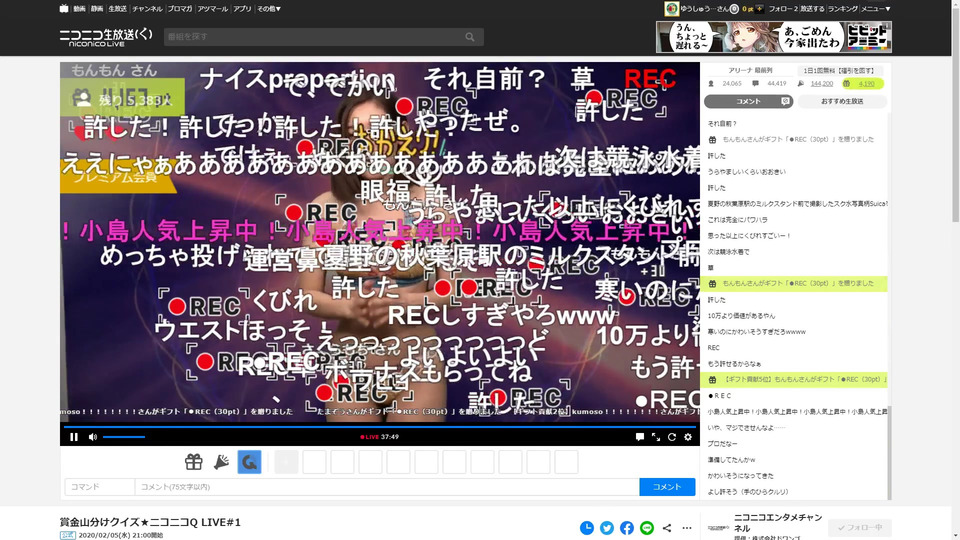Mute the player volume speaker icon
The width and height of the screenshot is (960, 540).
[92, 437]
